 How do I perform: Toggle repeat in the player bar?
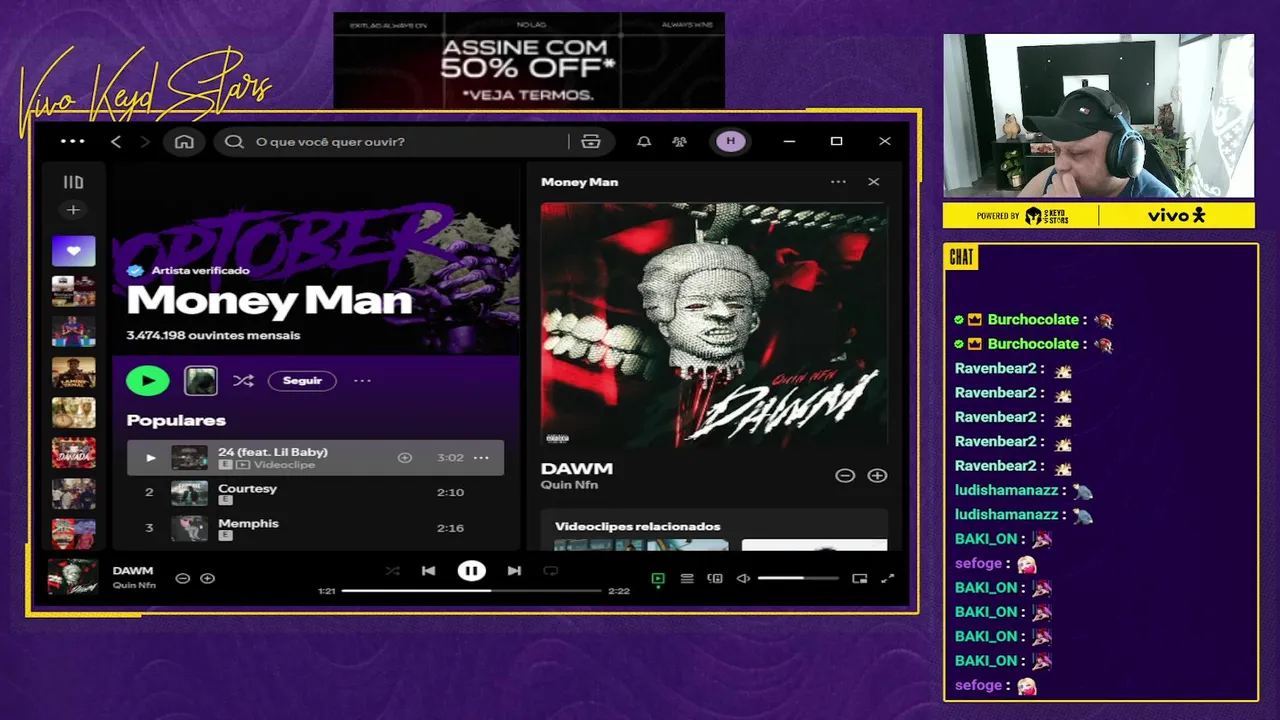[550, 571]
